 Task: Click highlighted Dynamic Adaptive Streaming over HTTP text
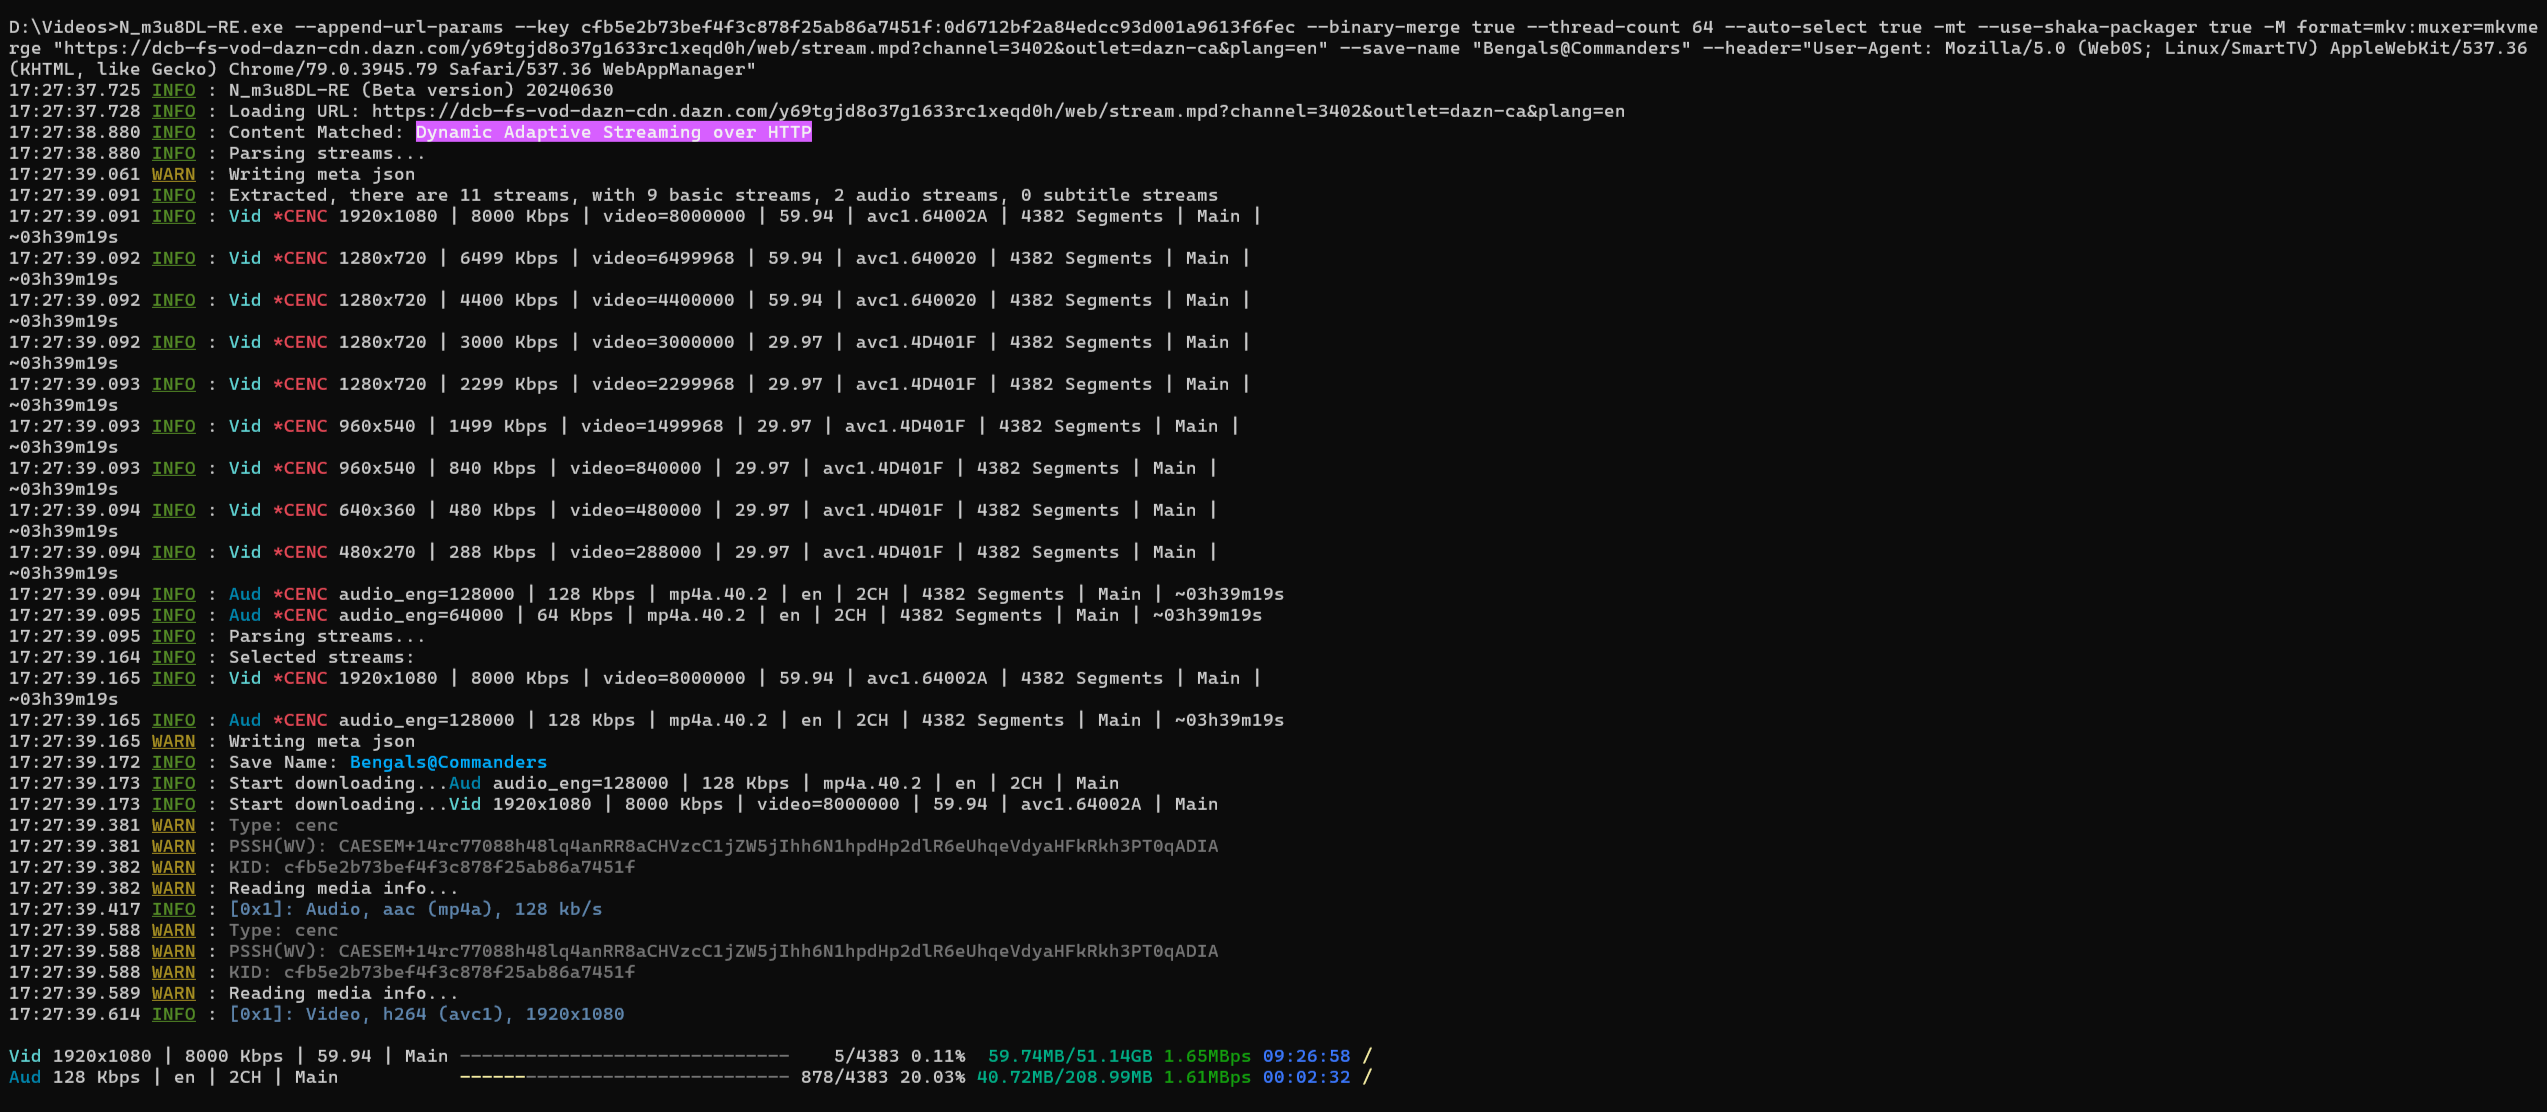coord(613,132)
